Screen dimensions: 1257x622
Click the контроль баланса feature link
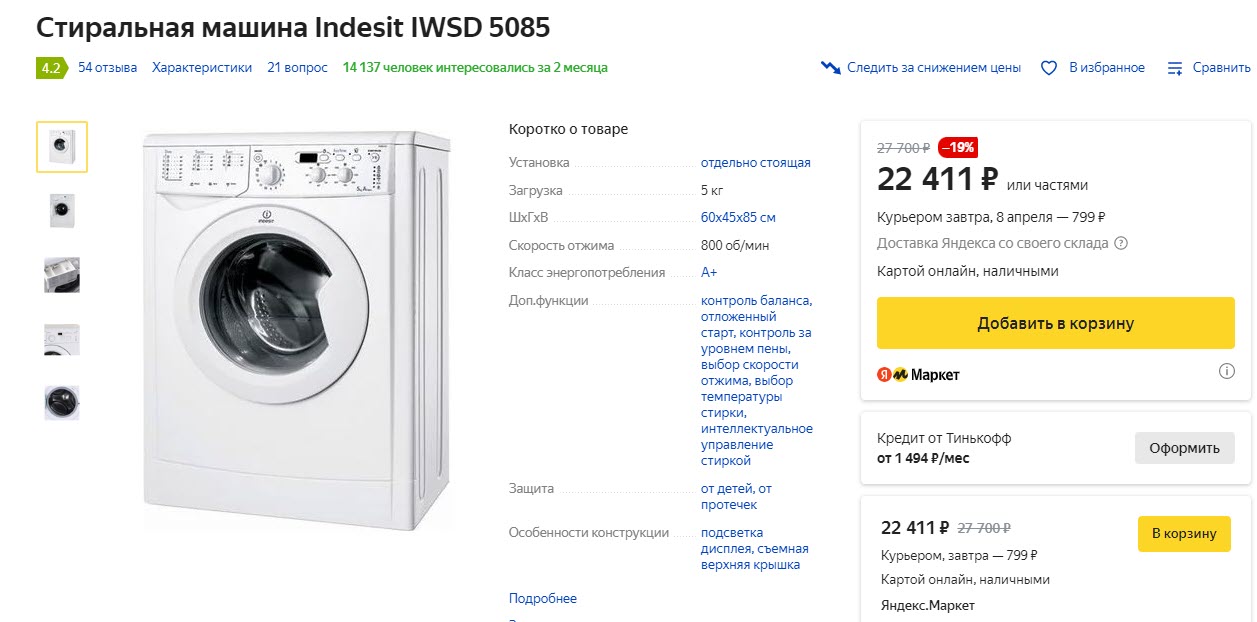(754, 299)
